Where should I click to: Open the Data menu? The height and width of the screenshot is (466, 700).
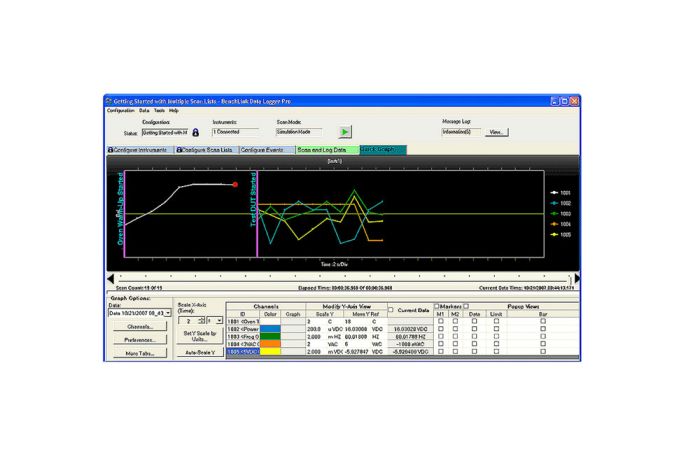(144, 111)
